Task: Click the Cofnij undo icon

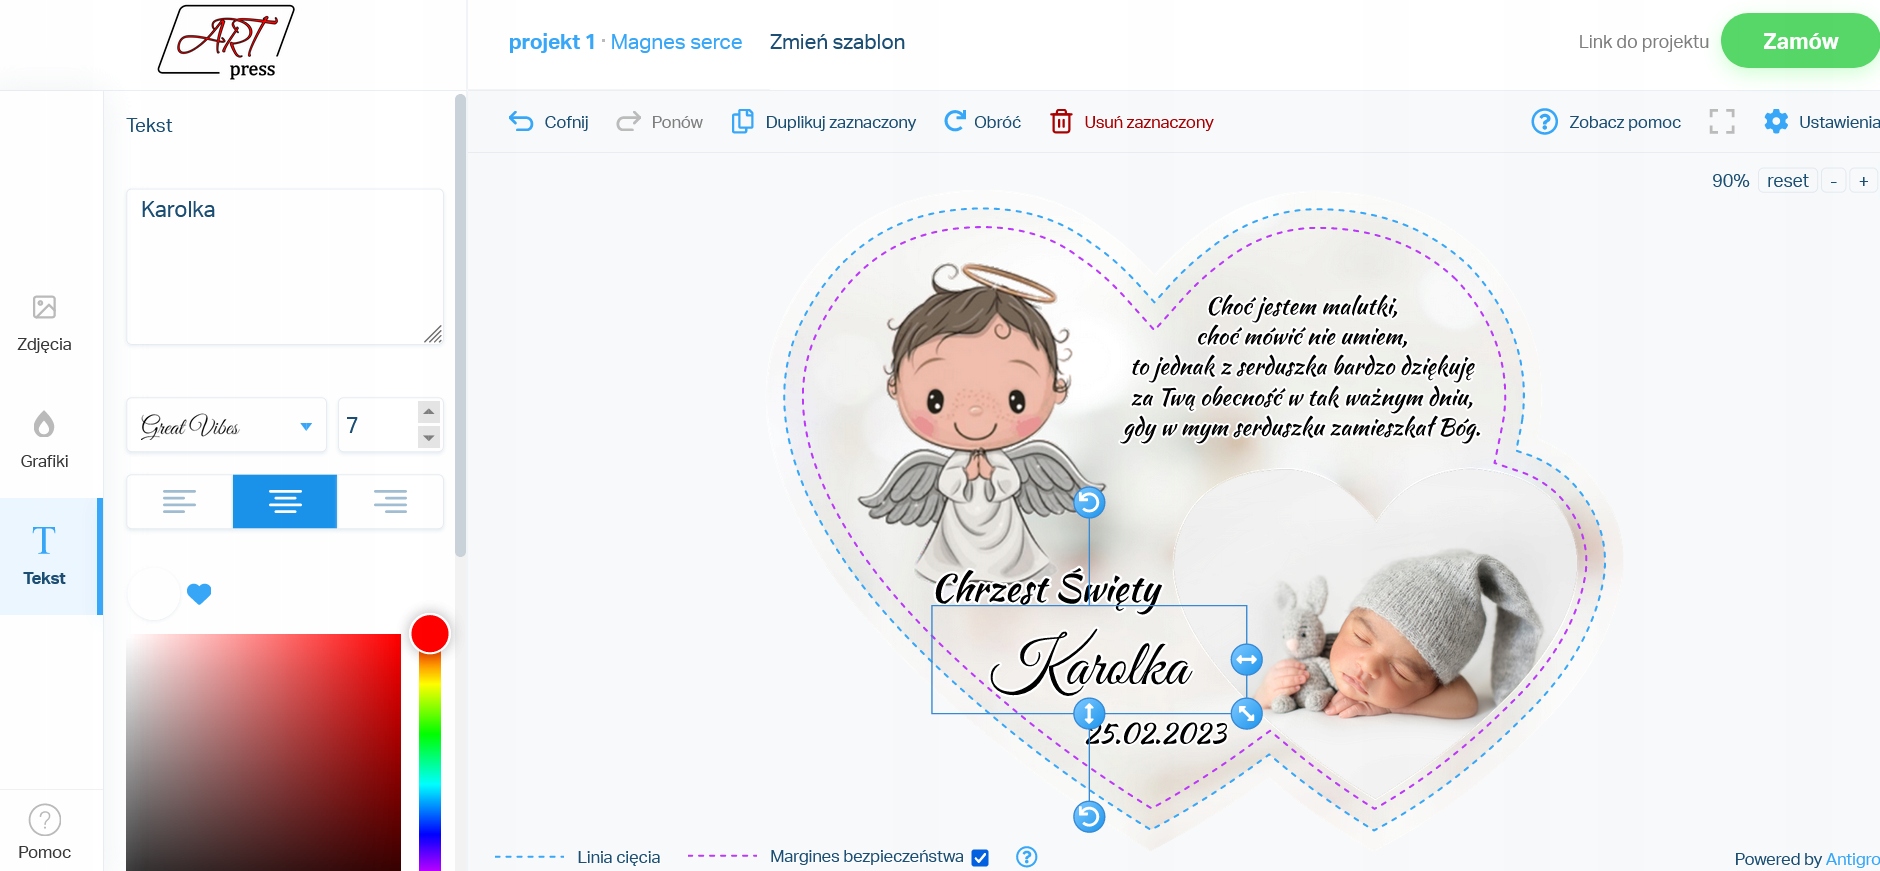Action: click(x=521, y=122)
